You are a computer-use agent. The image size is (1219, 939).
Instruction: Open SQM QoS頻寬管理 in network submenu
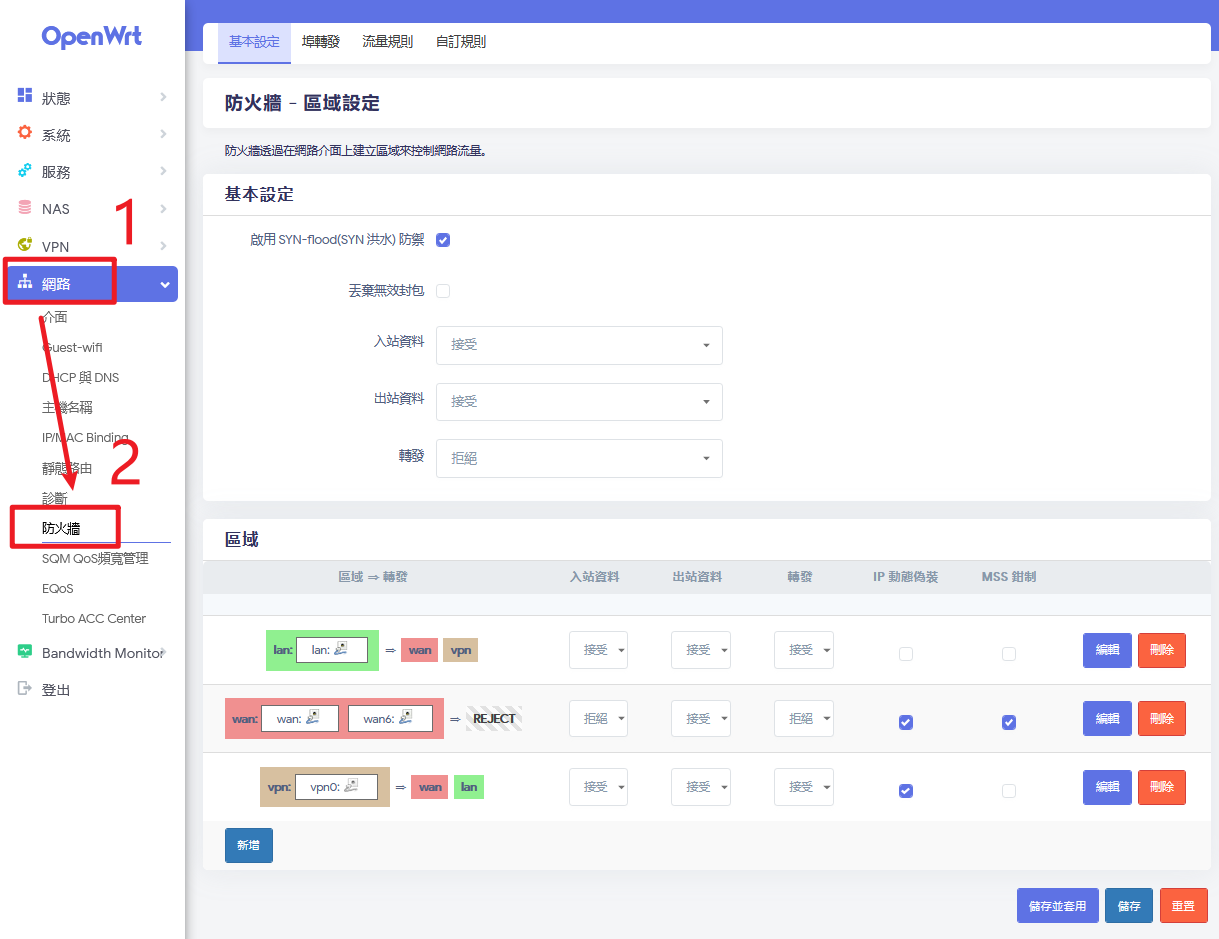pyautogui.click(x=95, y=558)
